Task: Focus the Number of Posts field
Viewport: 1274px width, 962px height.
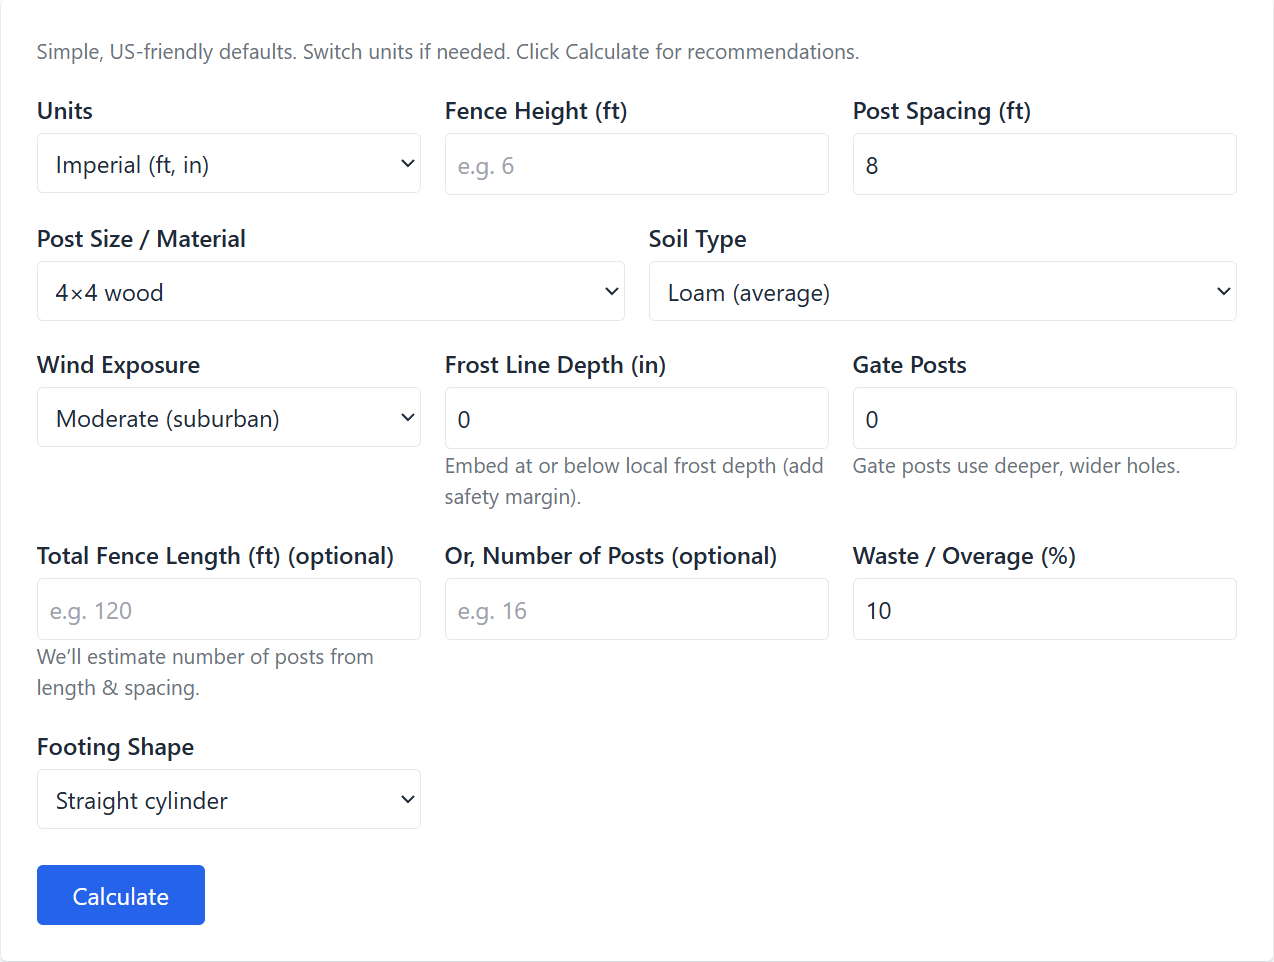Action: tap(636, 610)
